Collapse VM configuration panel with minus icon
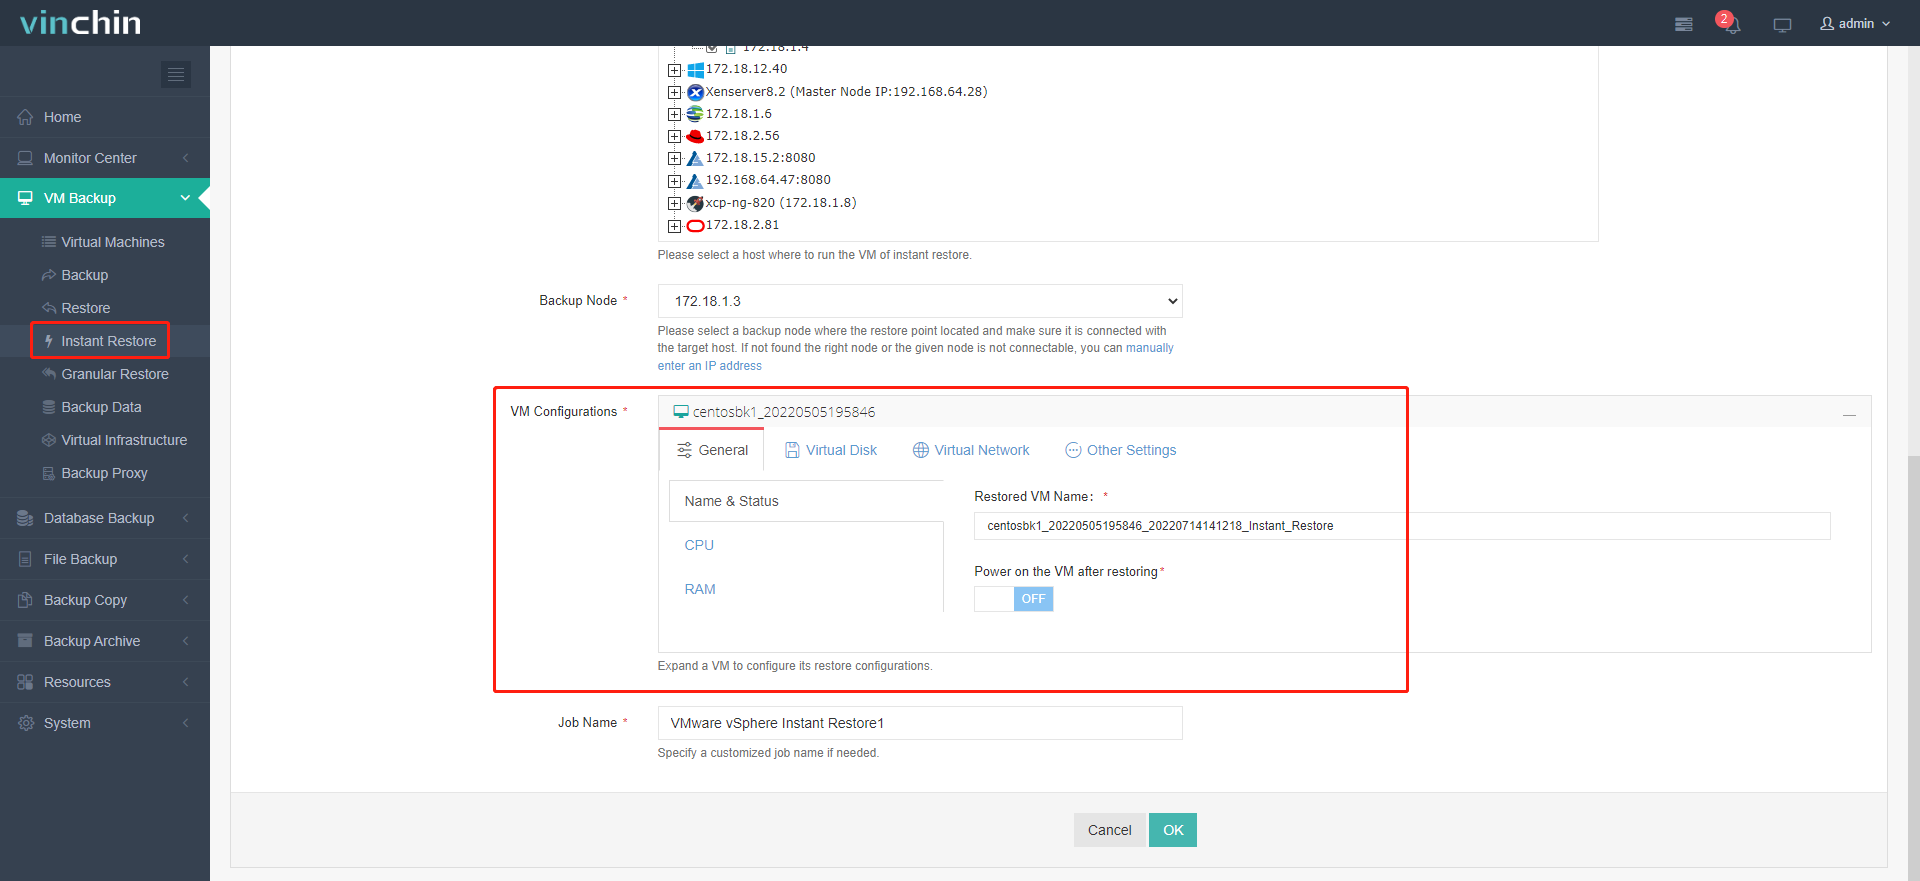 tap(1849, 414)
